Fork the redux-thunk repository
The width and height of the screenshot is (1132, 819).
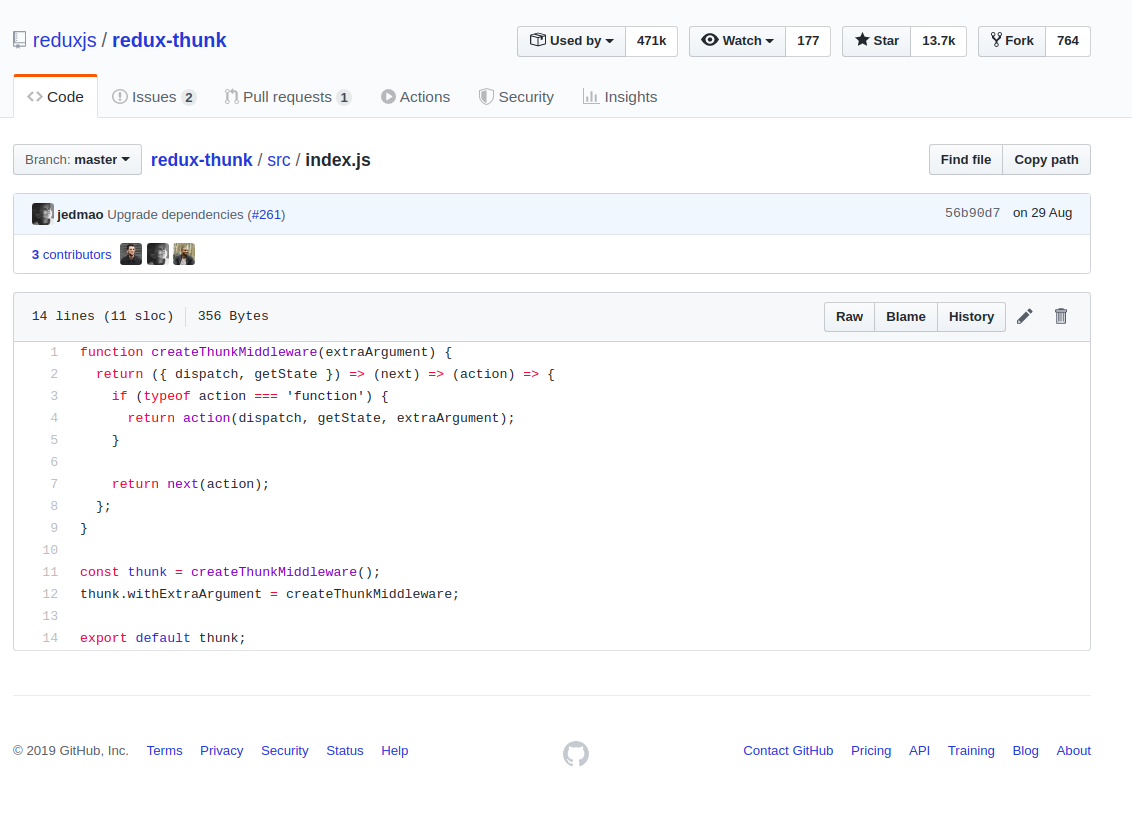click(x=1011, y=41)
